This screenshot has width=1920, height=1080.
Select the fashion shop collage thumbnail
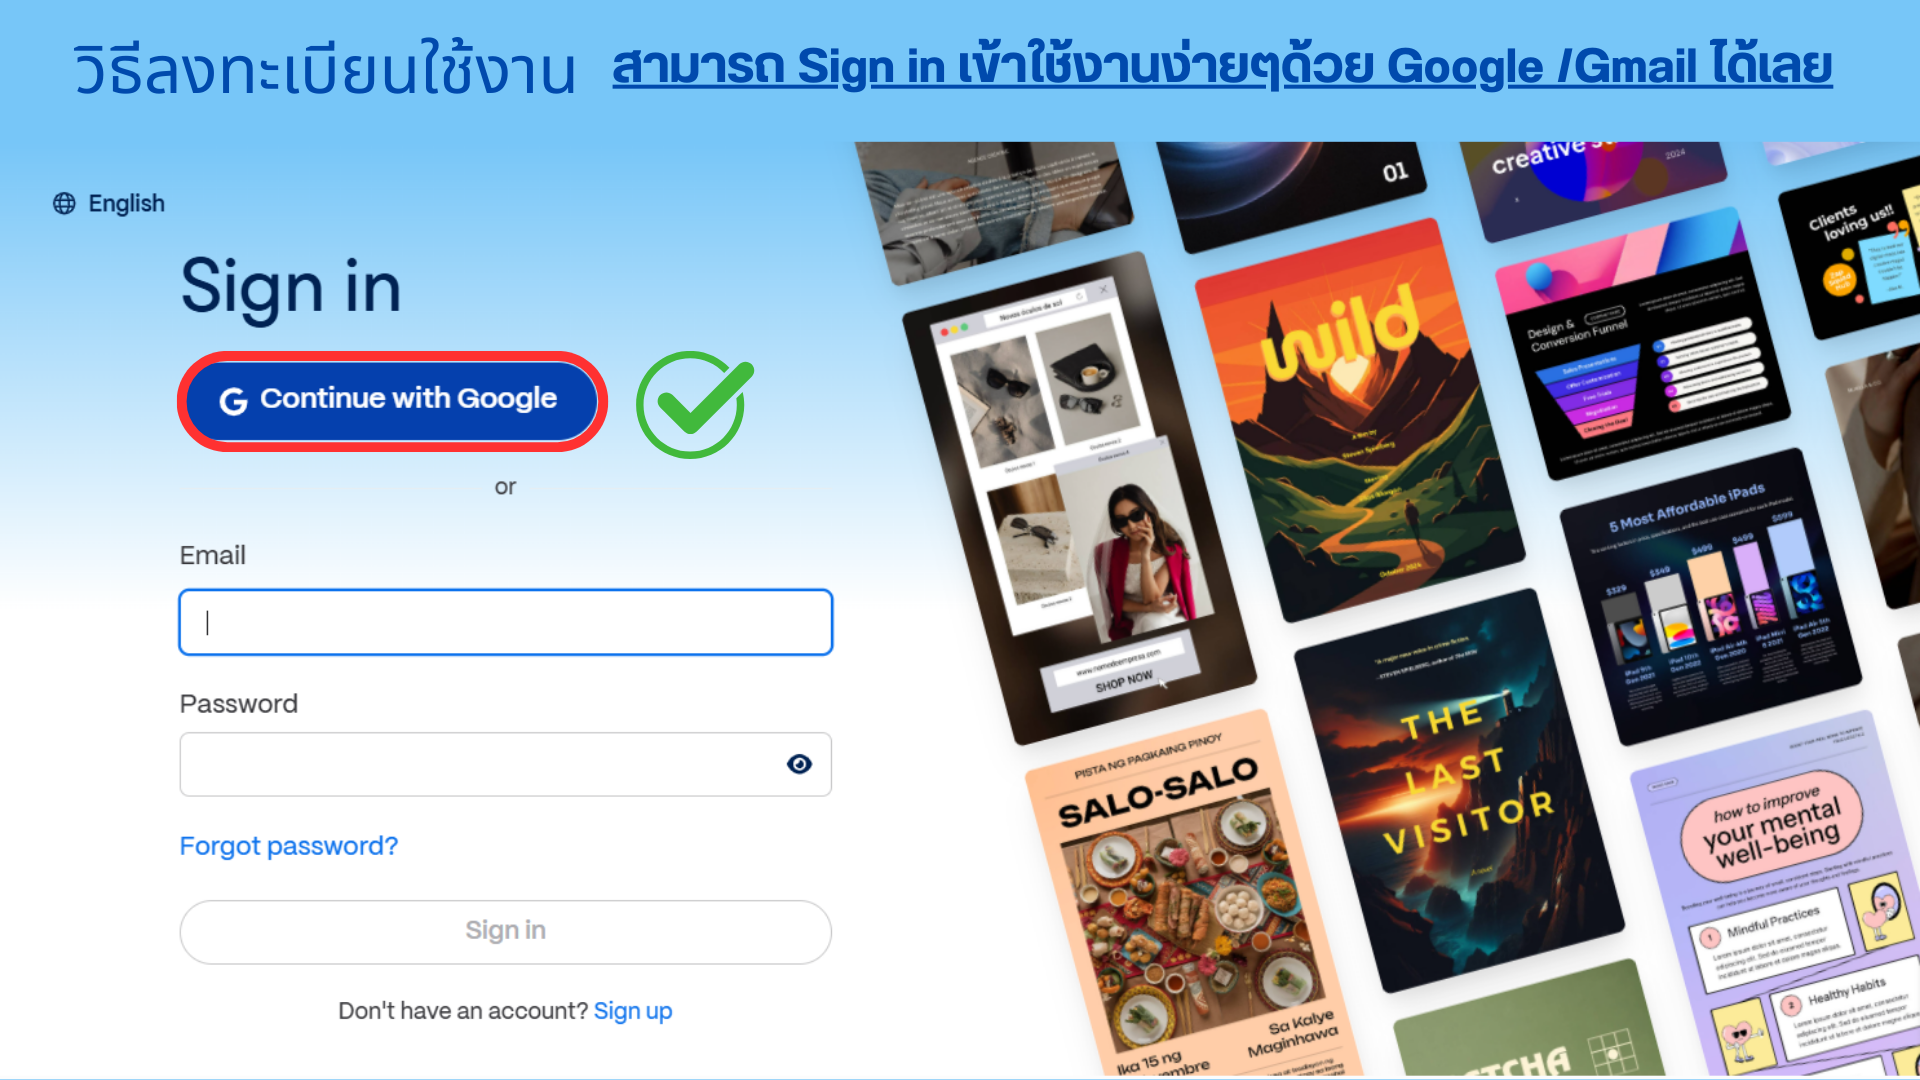[x=1080, y=498]
